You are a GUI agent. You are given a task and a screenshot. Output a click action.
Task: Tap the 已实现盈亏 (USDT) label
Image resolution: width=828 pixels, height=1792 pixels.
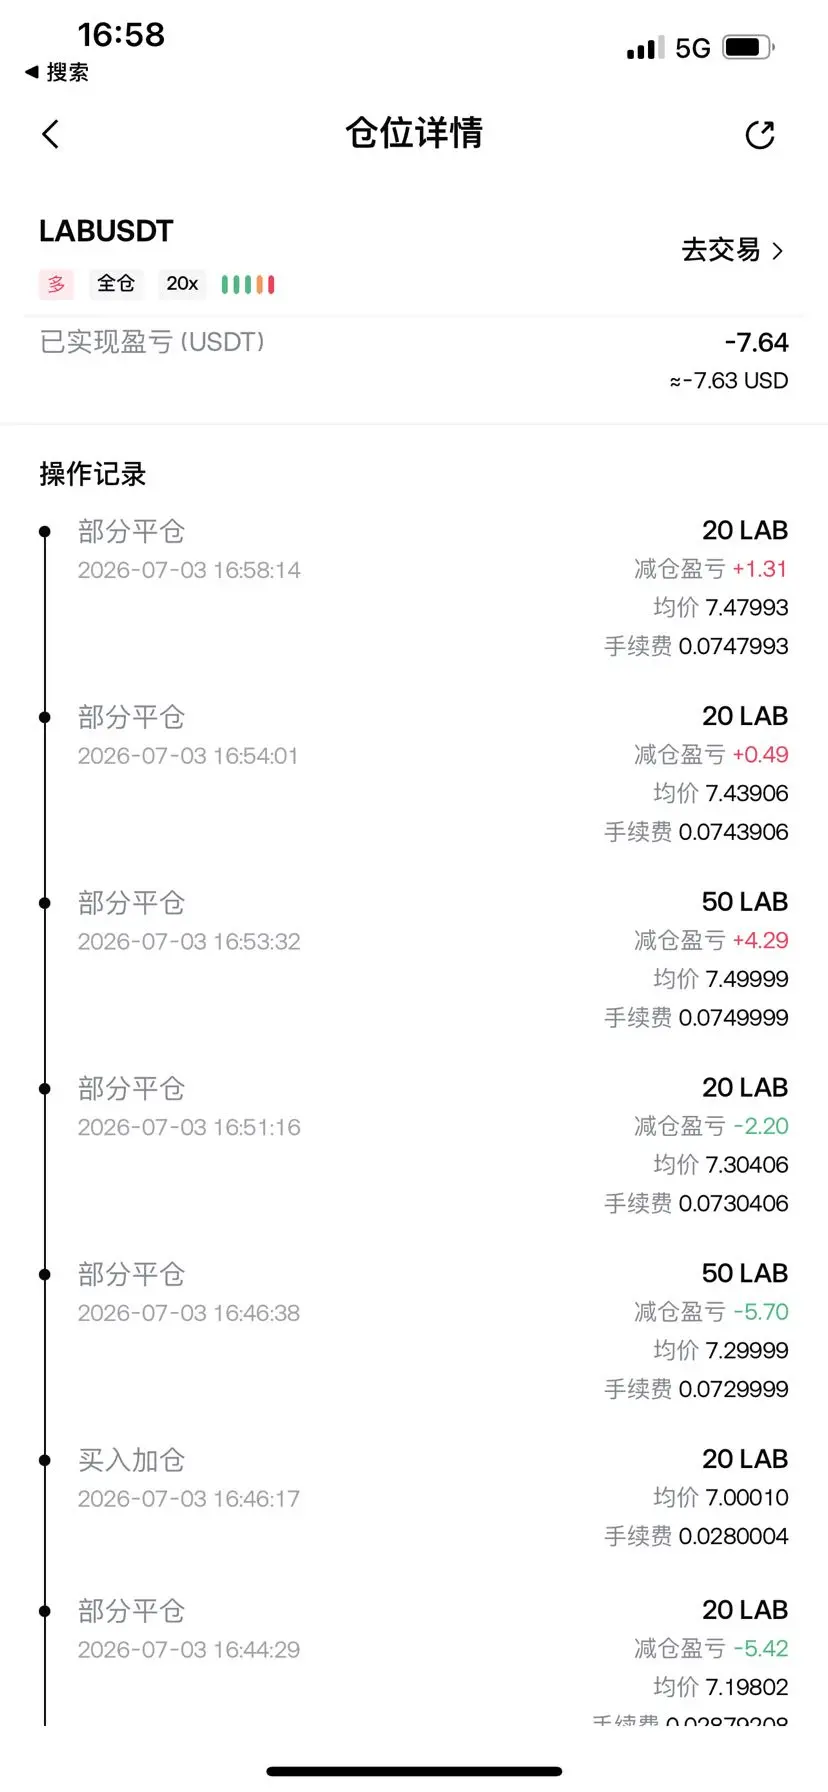(152, 342)
